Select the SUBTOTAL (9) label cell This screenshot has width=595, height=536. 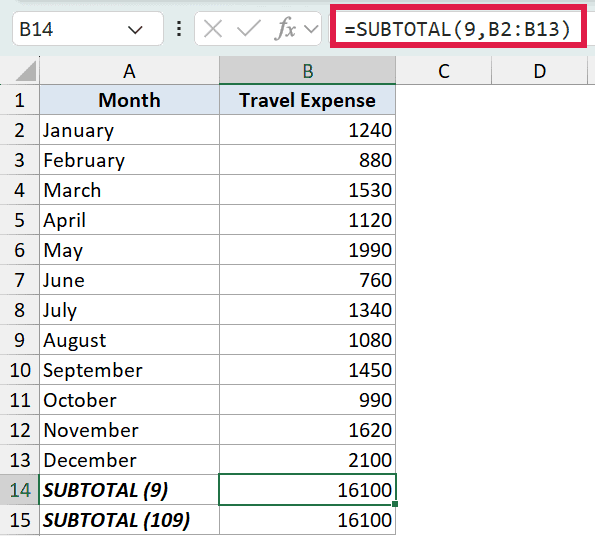(129, 490)
